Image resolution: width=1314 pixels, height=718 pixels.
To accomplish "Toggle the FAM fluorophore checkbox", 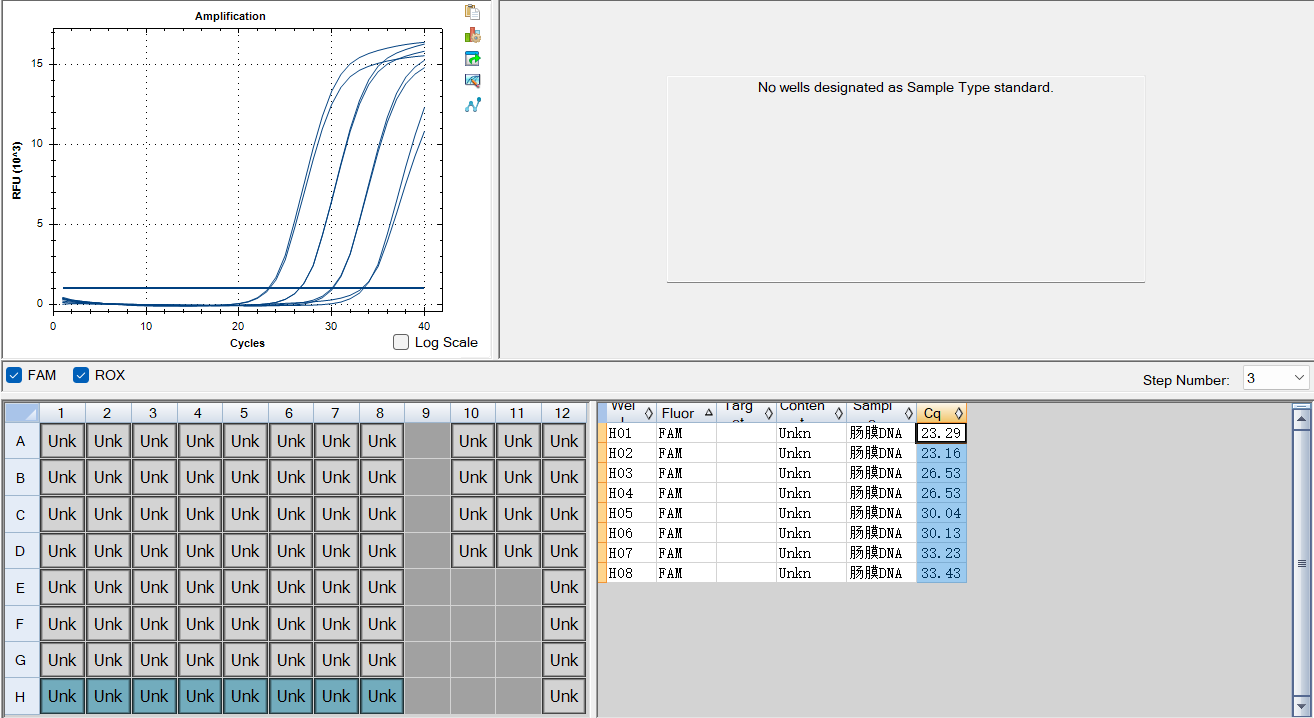I will tap(14, 375).
